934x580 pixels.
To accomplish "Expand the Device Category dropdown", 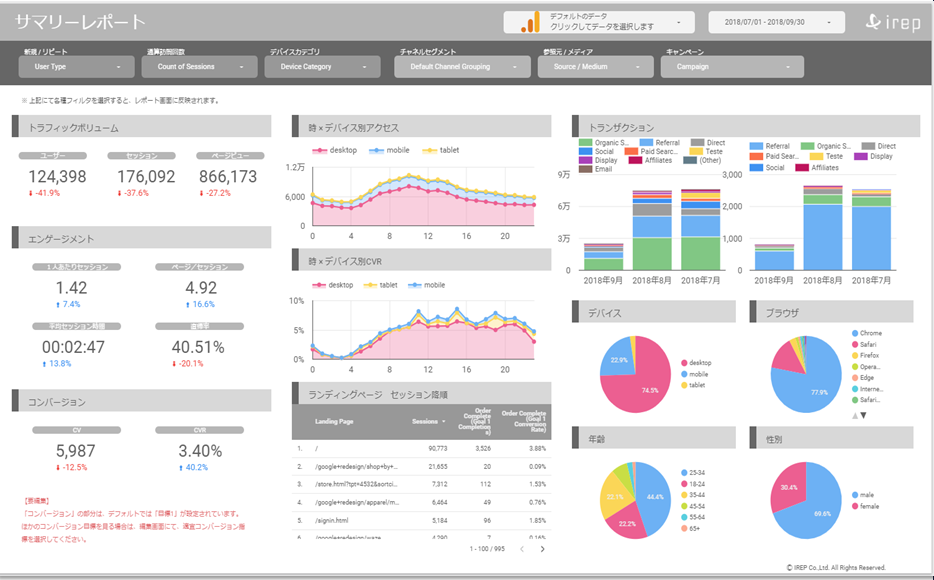I will coord(322,67).
